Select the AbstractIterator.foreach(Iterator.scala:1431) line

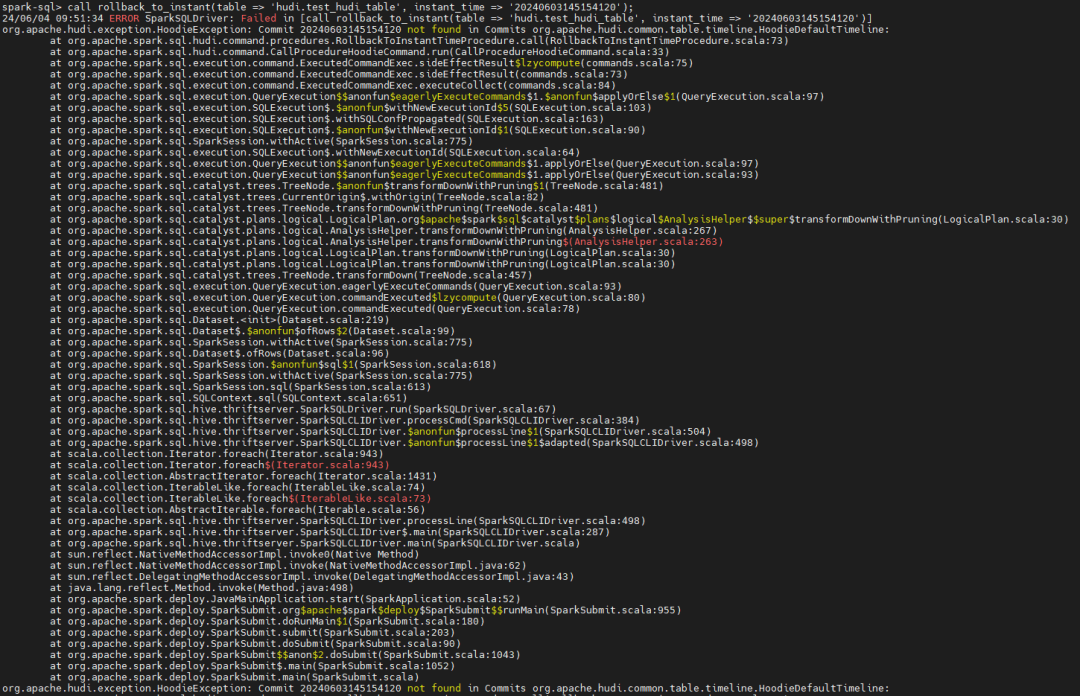pyautogui.click(x=243, y=476)
